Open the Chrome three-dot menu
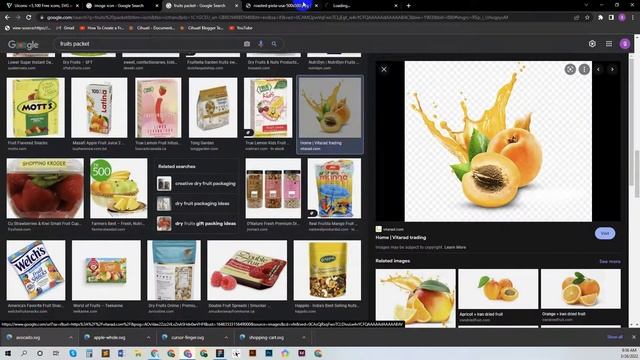The image size is (640, 360). (x=633, y=18)
